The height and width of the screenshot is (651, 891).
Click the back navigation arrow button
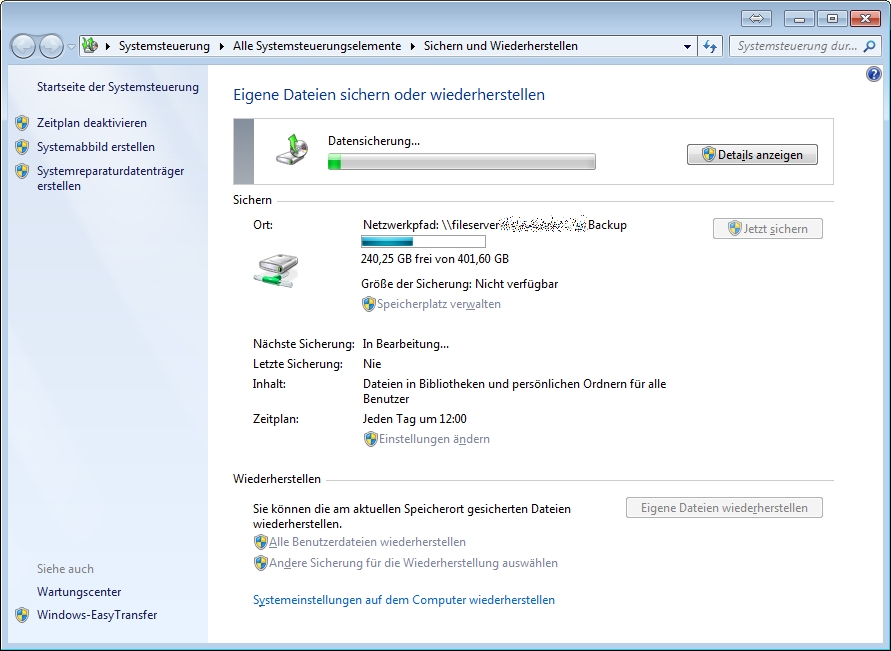(24, 46)
